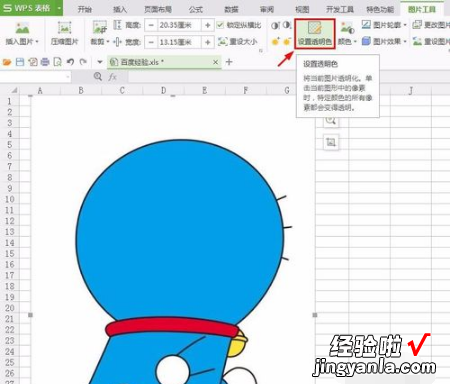The height and width of the screenshot is (384, 452).
Task: Expand the Picture Effects dropdown arrow
Action: point(405,42)
